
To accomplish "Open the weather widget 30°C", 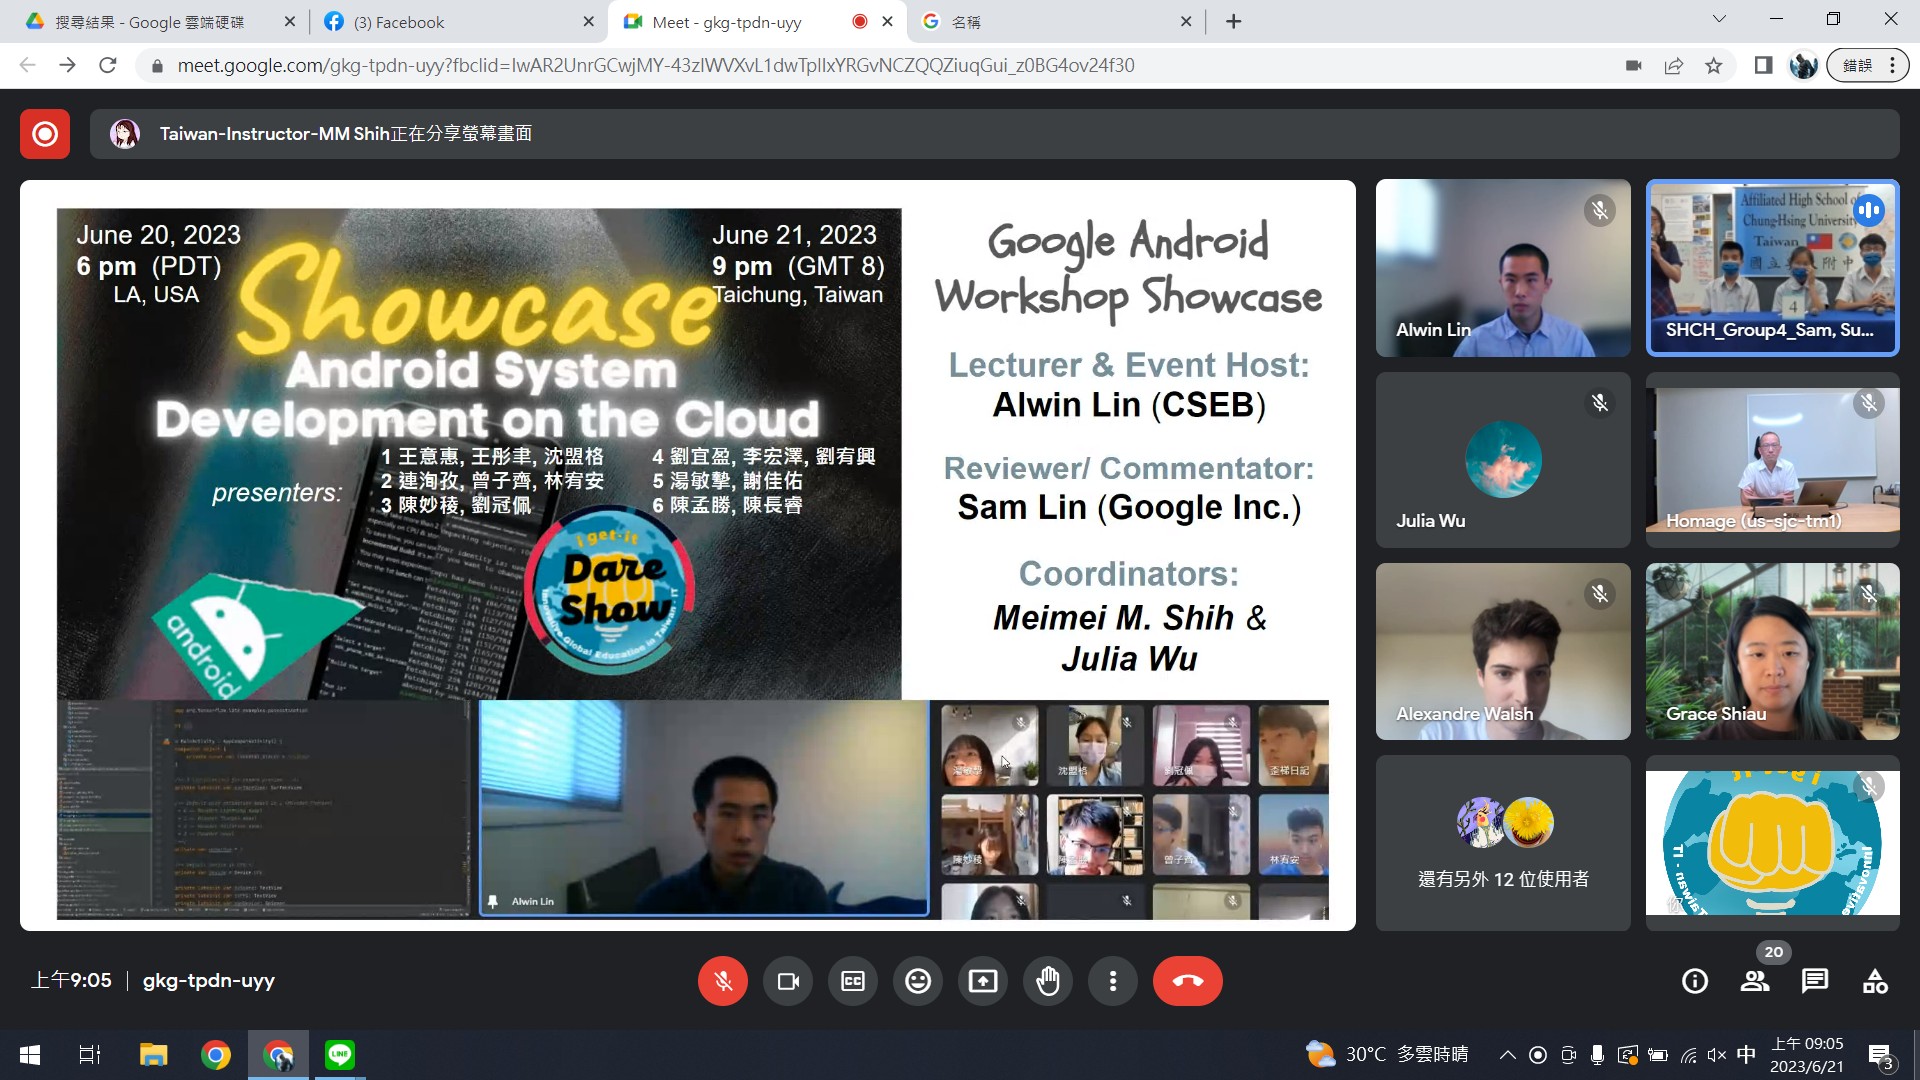I will coord(1388,1055).
